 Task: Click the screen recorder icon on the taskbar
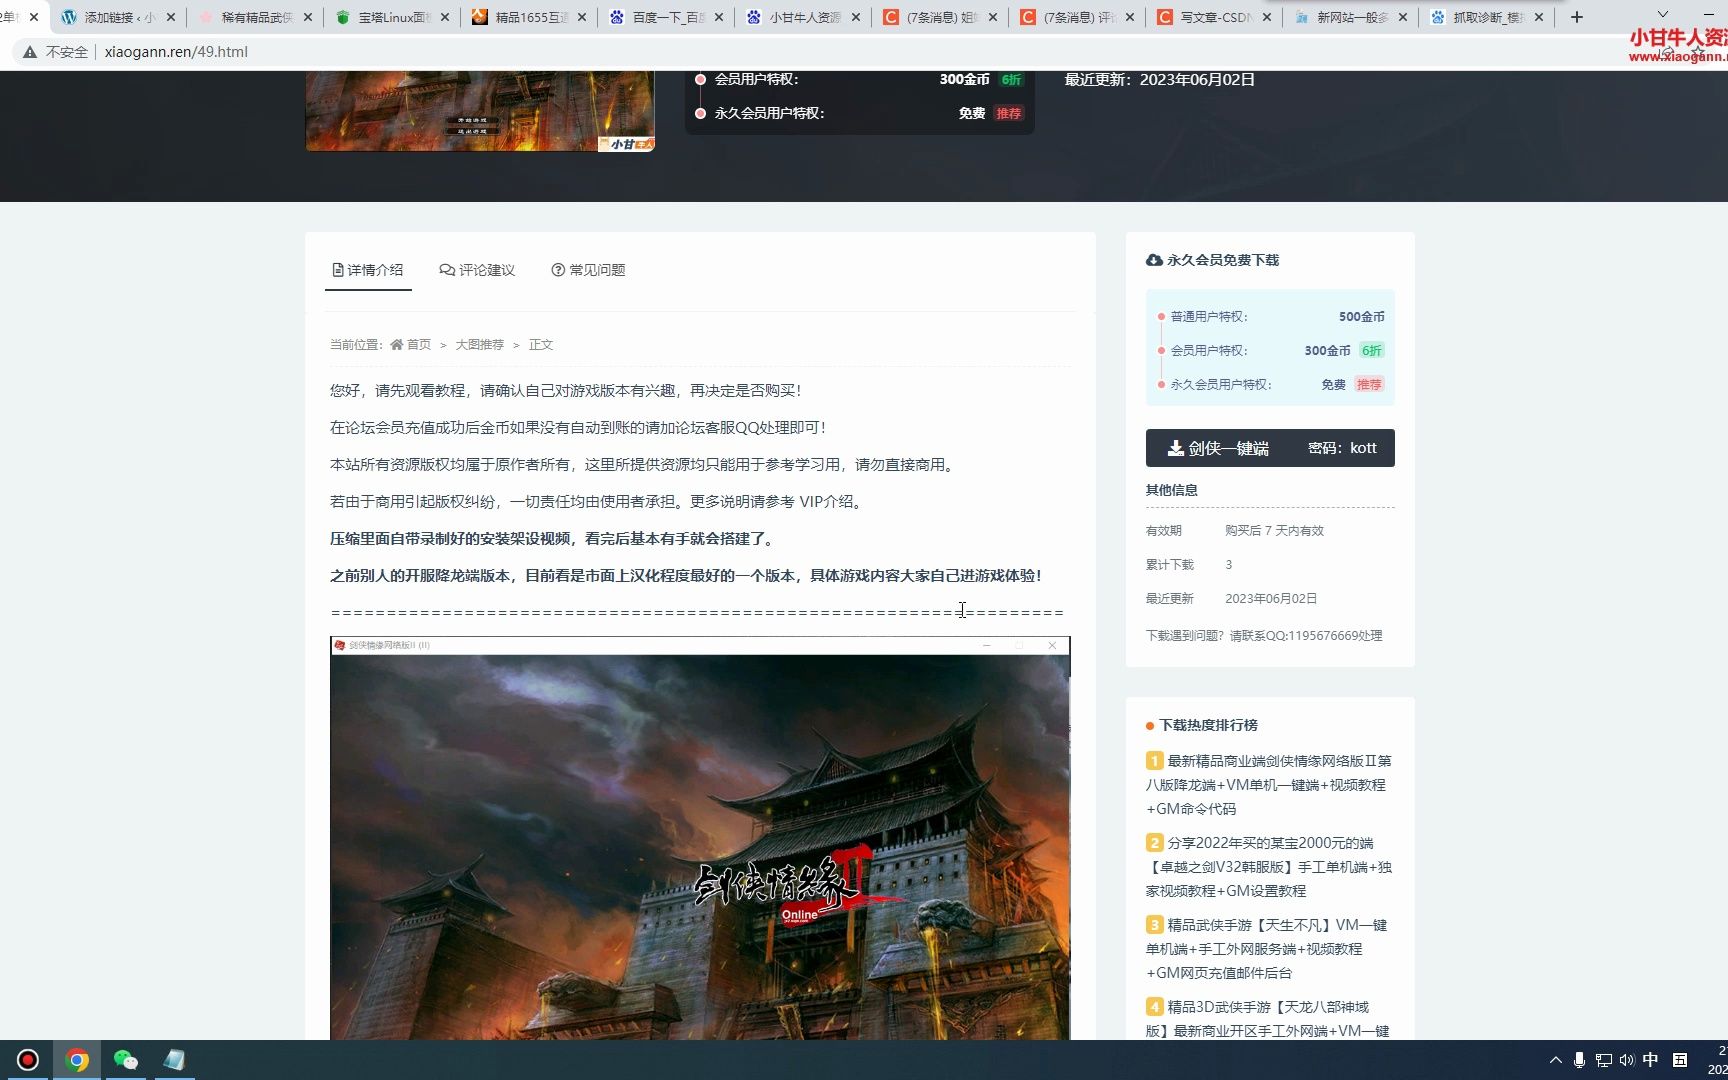(28, 1060)
